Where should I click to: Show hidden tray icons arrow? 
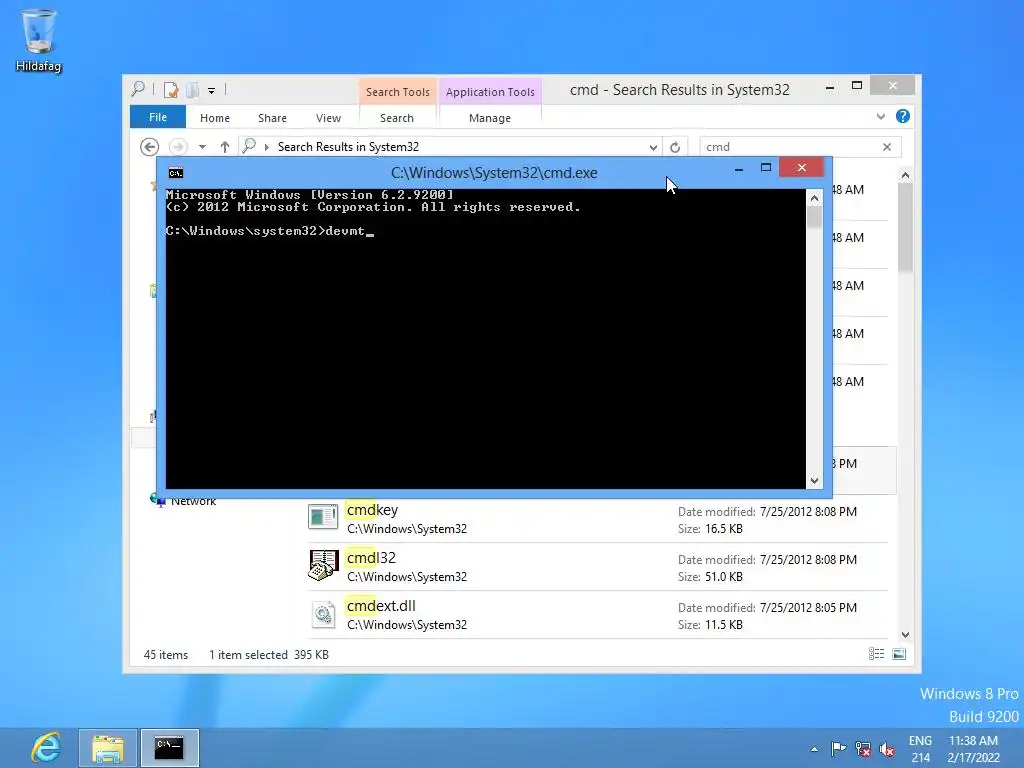click(x=814, y=749)
